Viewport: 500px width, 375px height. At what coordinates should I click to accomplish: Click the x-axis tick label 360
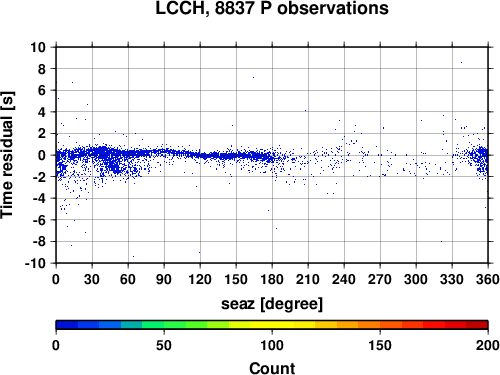coord(488,279)
